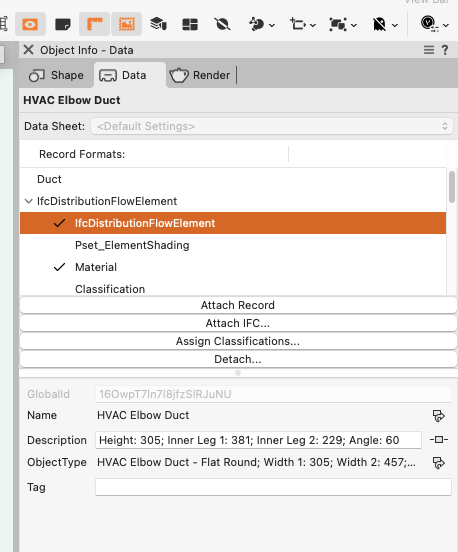Collapse the IfcDistributionFlowElement tree group

pyautogui.click(x=29, y=201)
